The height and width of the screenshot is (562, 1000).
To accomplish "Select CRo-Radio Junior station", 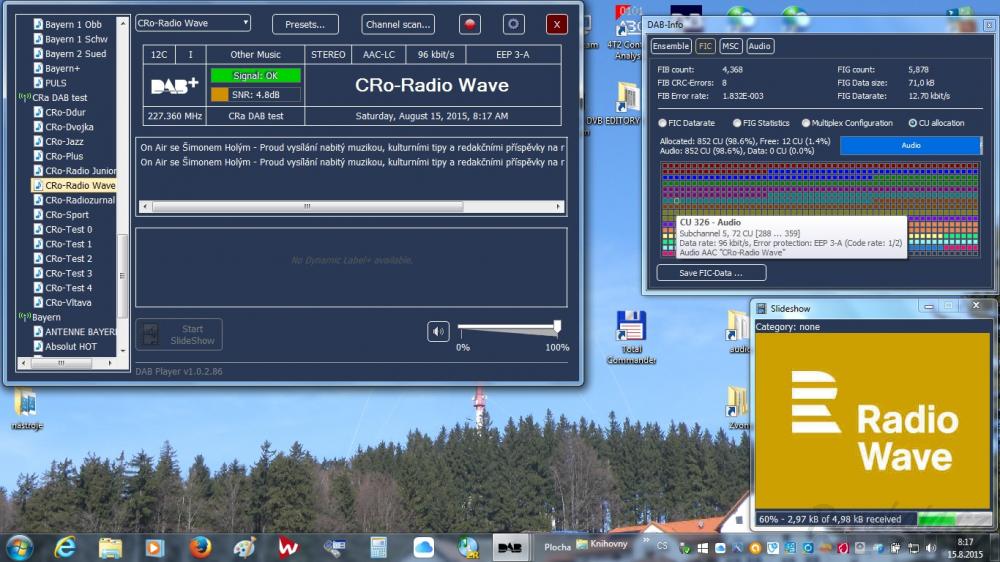I will [80, 171].
